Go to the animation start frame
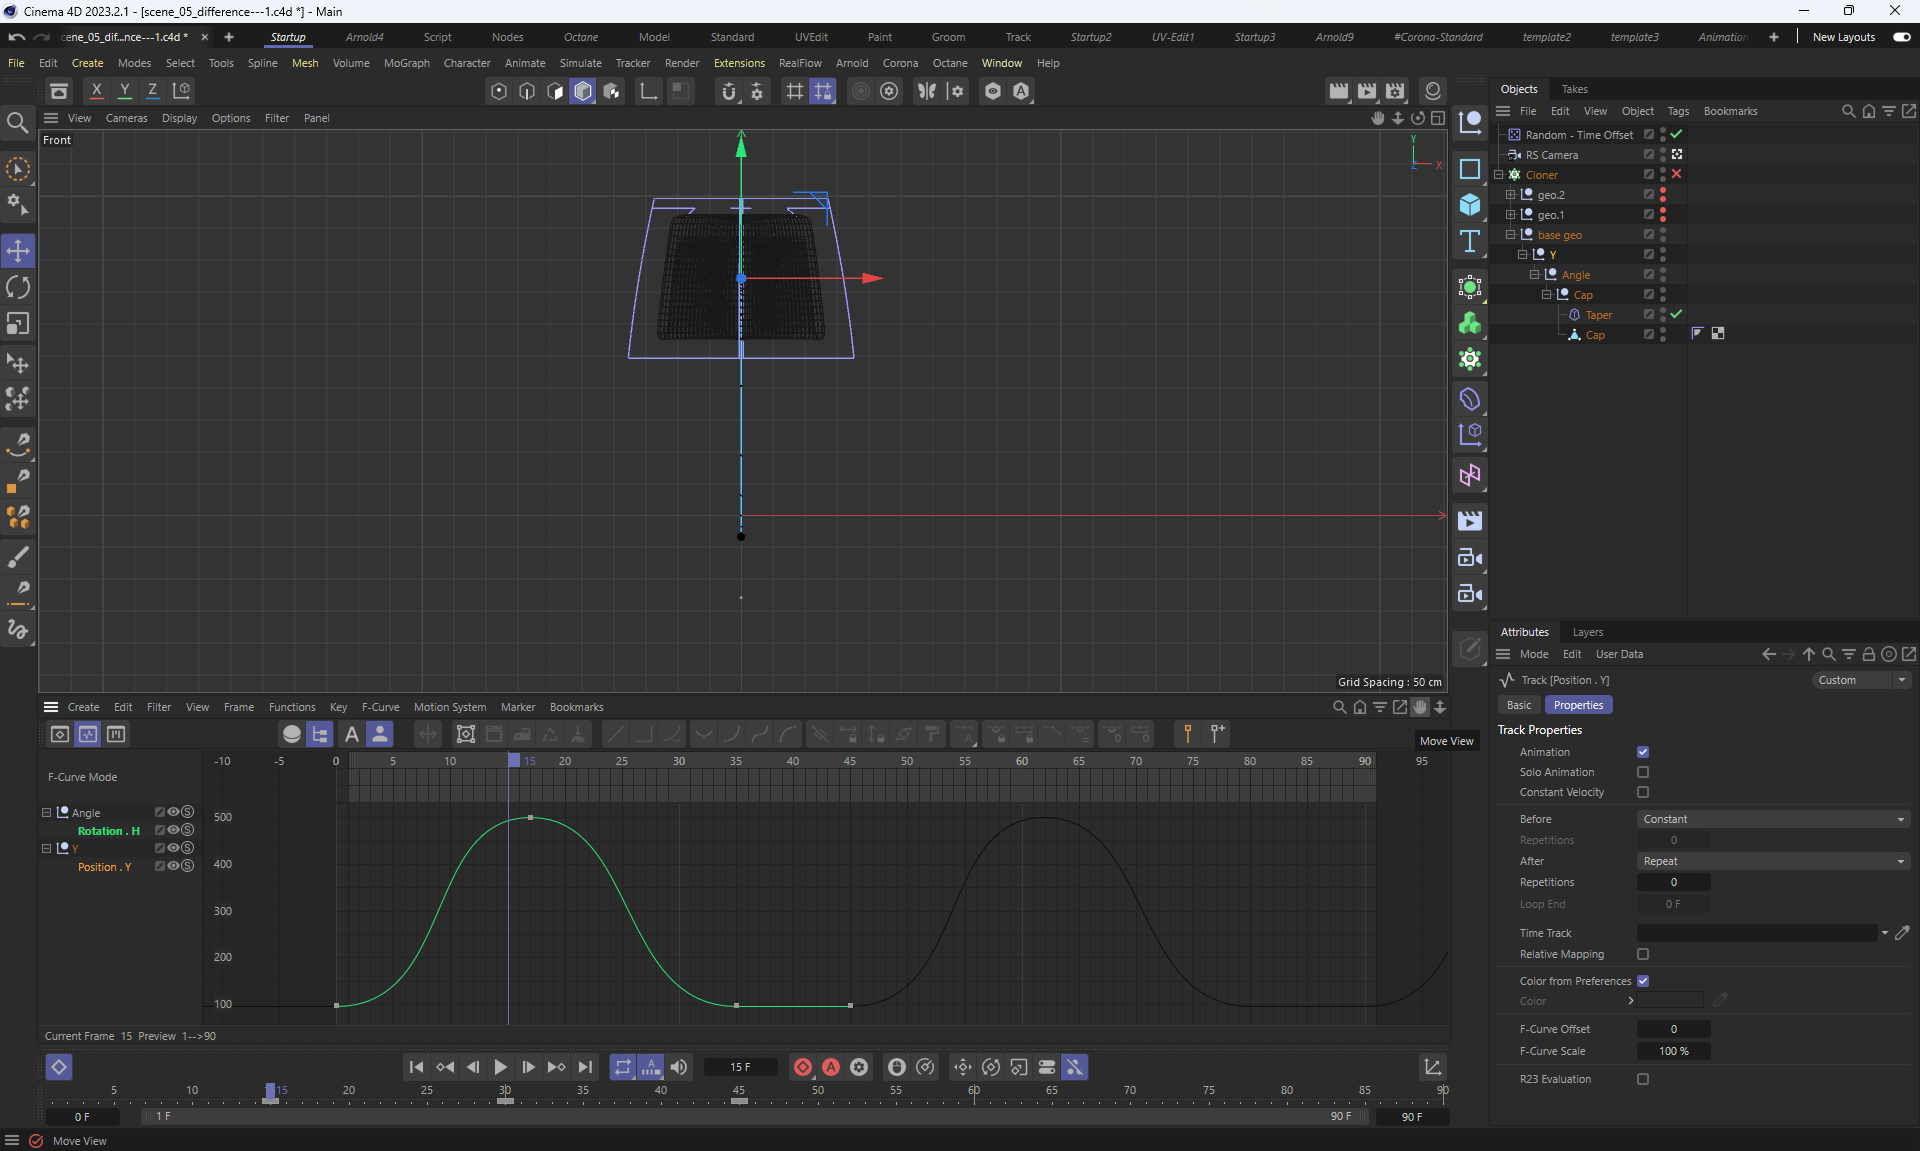The width and height of the screenshot is (1920, 1151). (x=416, y=1067)
